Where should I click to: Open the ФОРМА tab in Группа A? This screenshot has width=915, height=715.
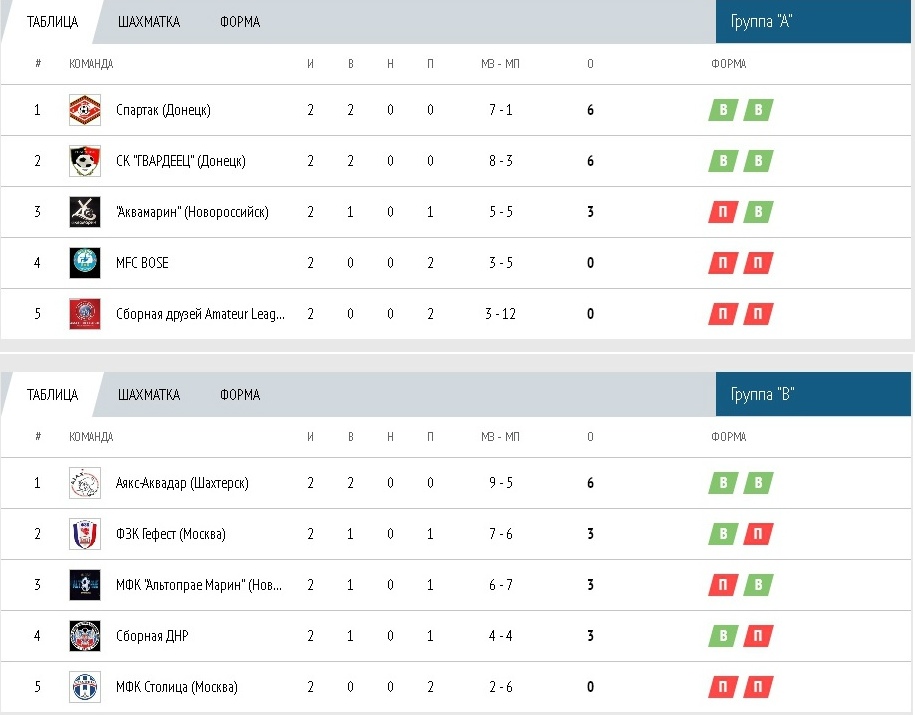pyautogui.click(x=240, y=22)
